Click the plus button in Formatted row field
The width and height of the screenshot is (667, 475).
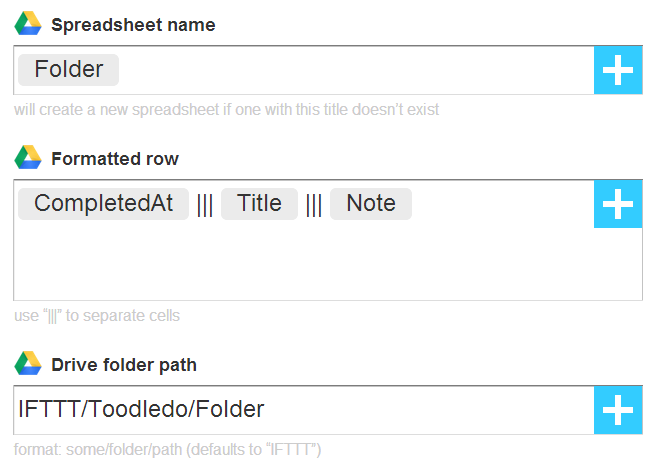coord(618,204)
